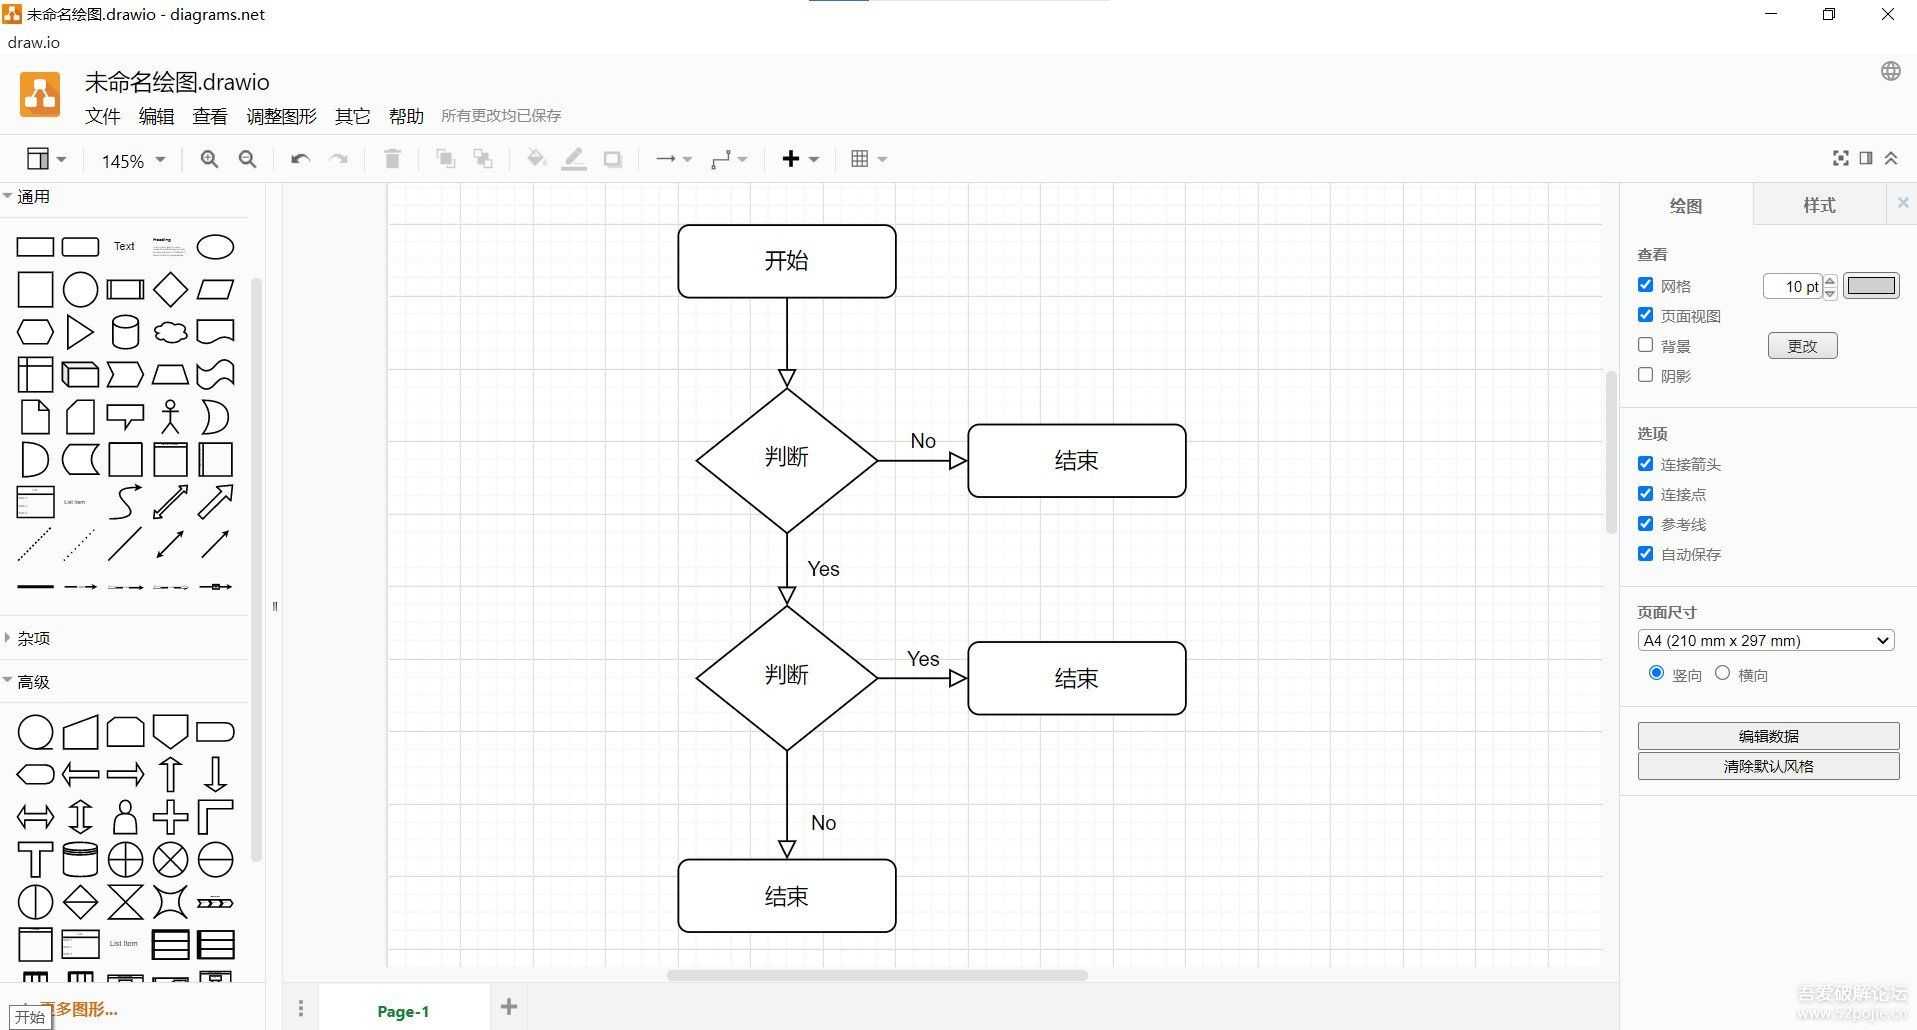Click the Fullscreen icon above the format panel

click(1841, 157)
